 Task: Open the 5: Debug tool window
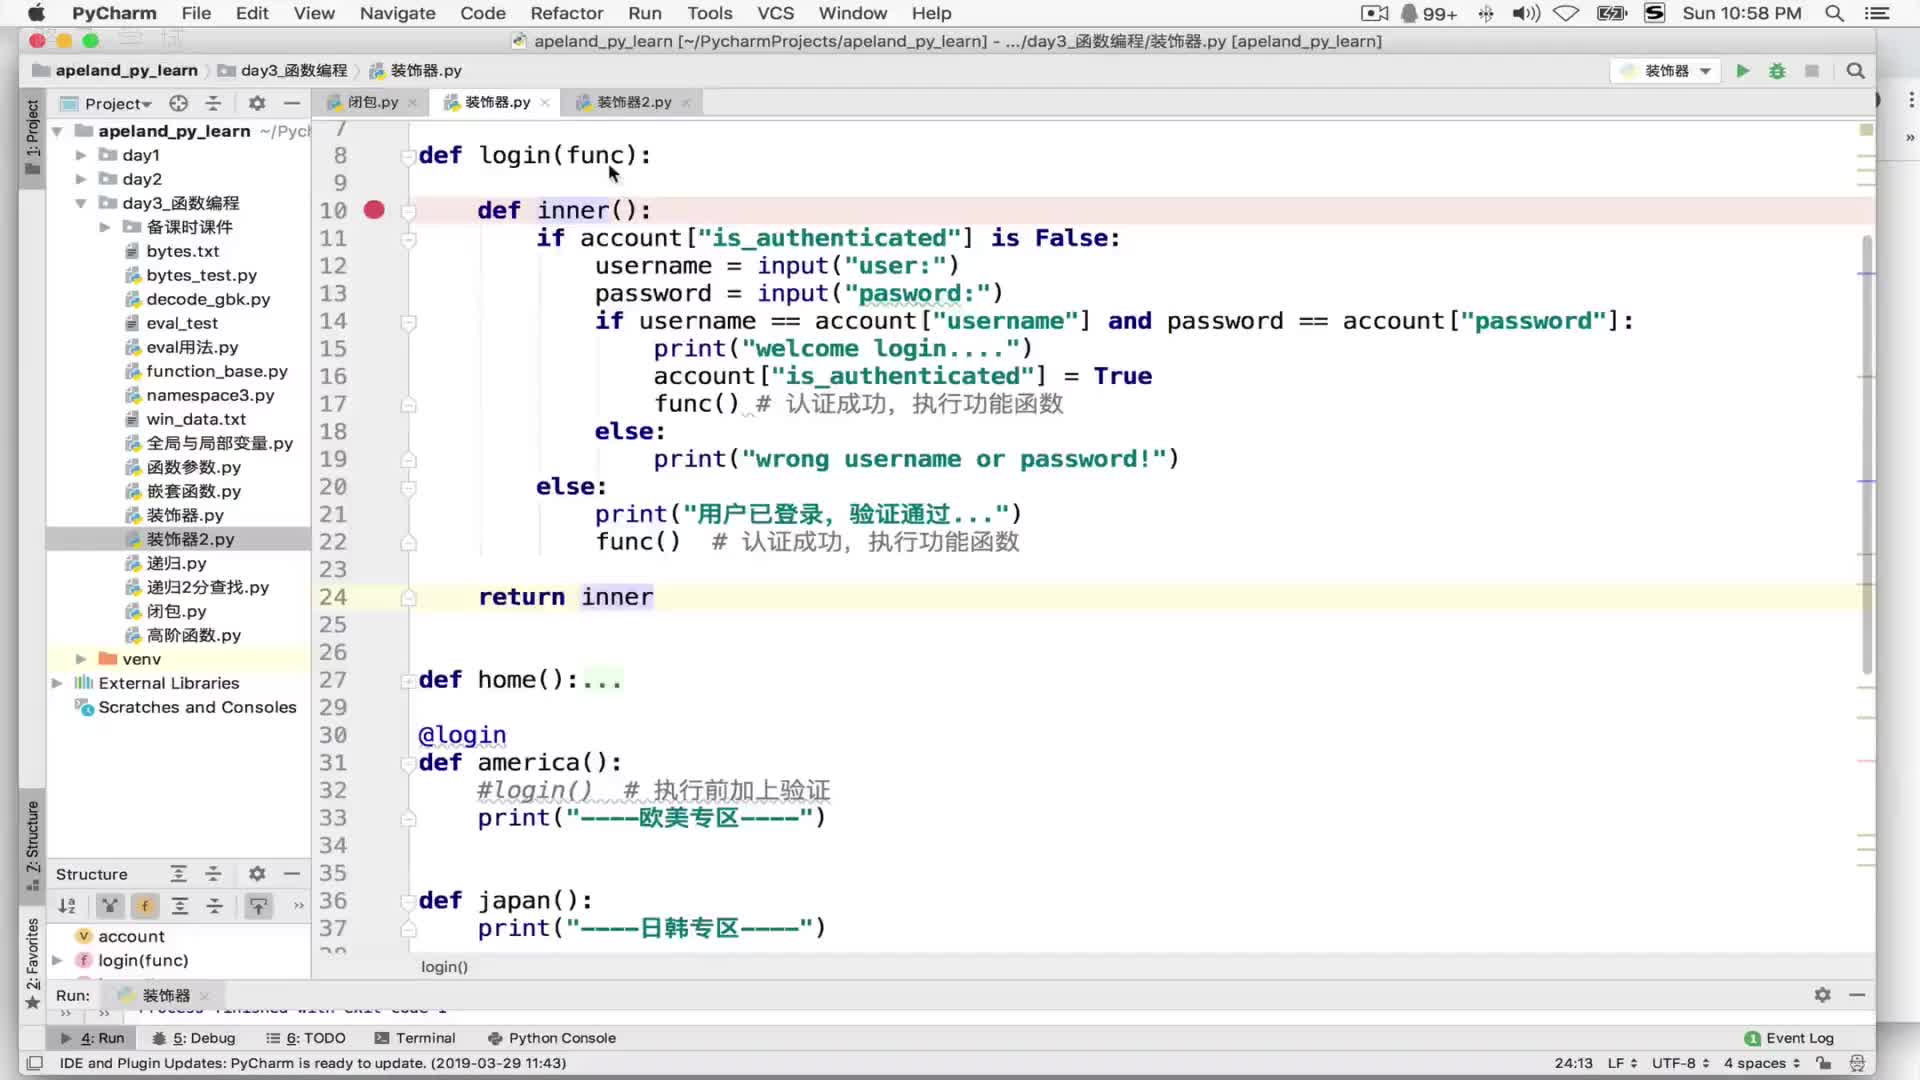tap(193, 1038)
